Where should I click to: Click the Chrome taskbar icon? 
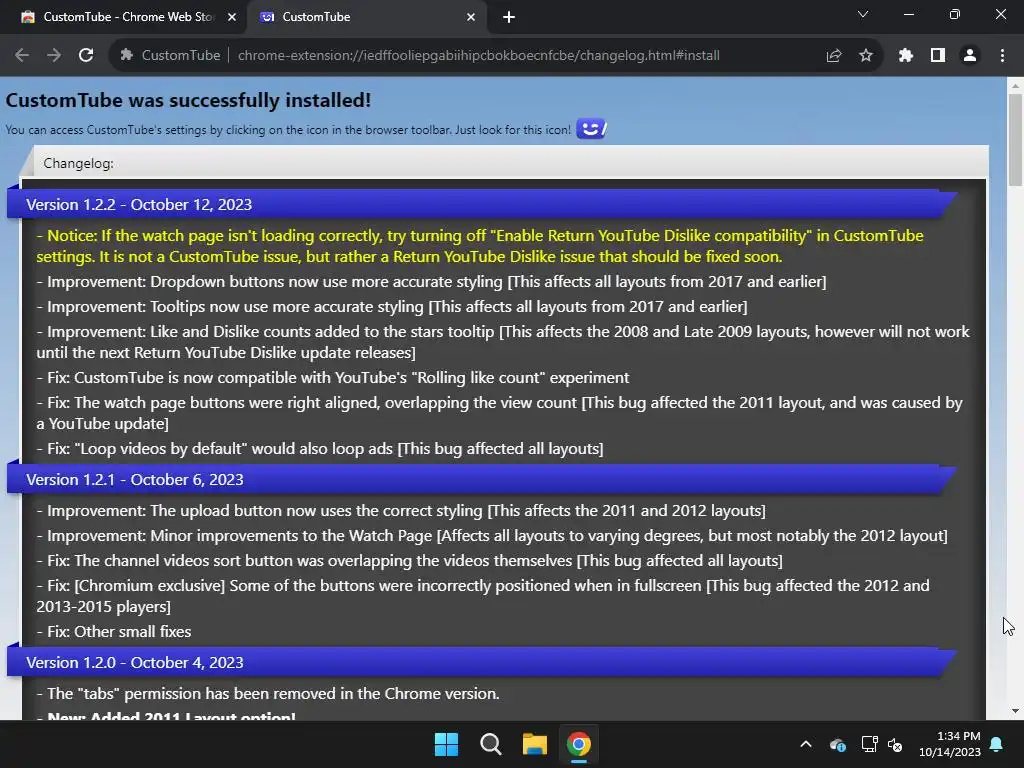tap(579, 744)
